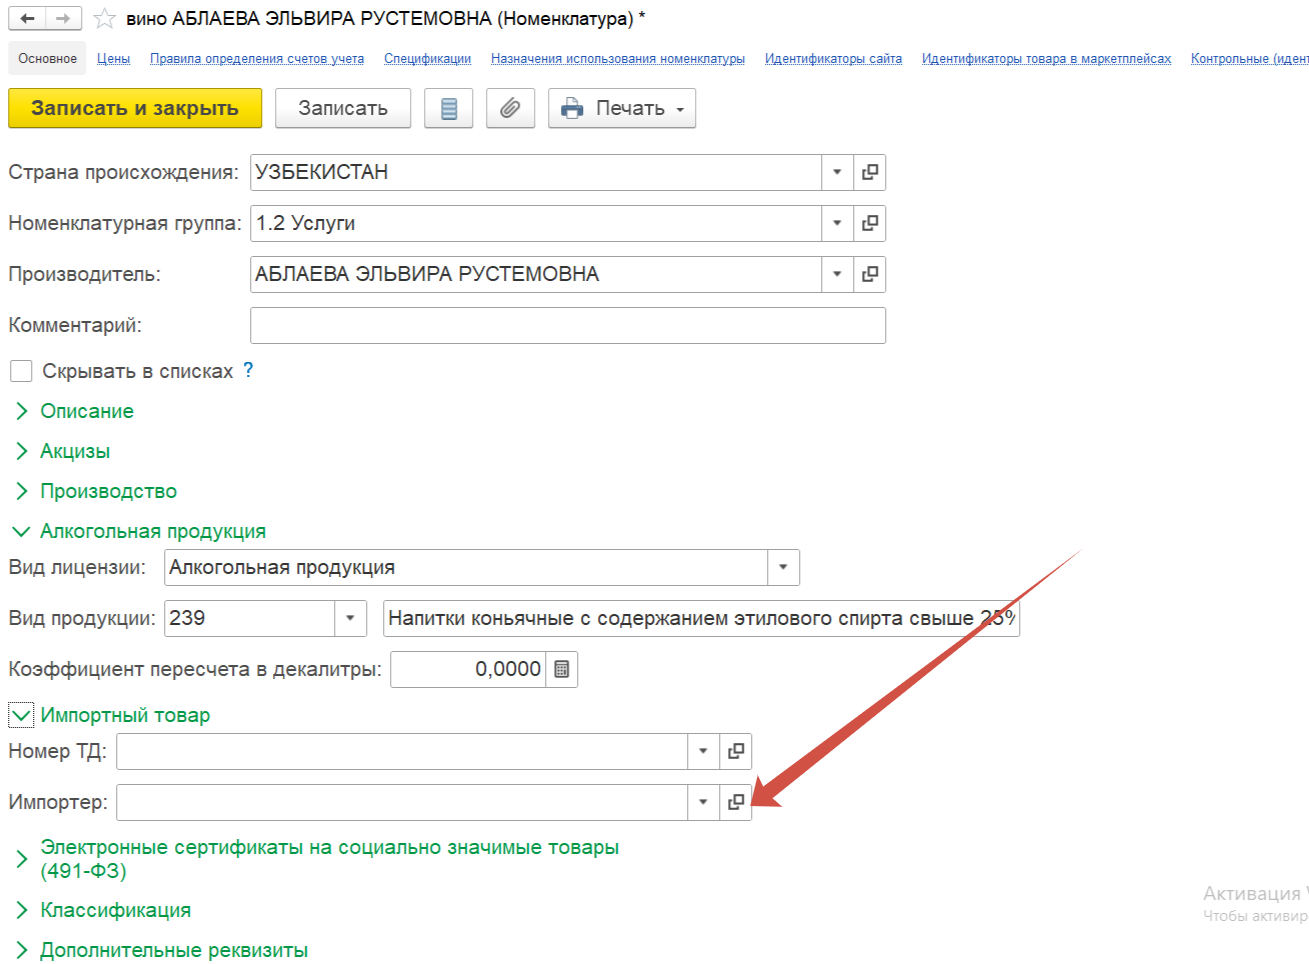The height and width of the screenshot is (964, 1309).
Task: Collapse the Импортный товар section
Action: [x=21, y=715]
